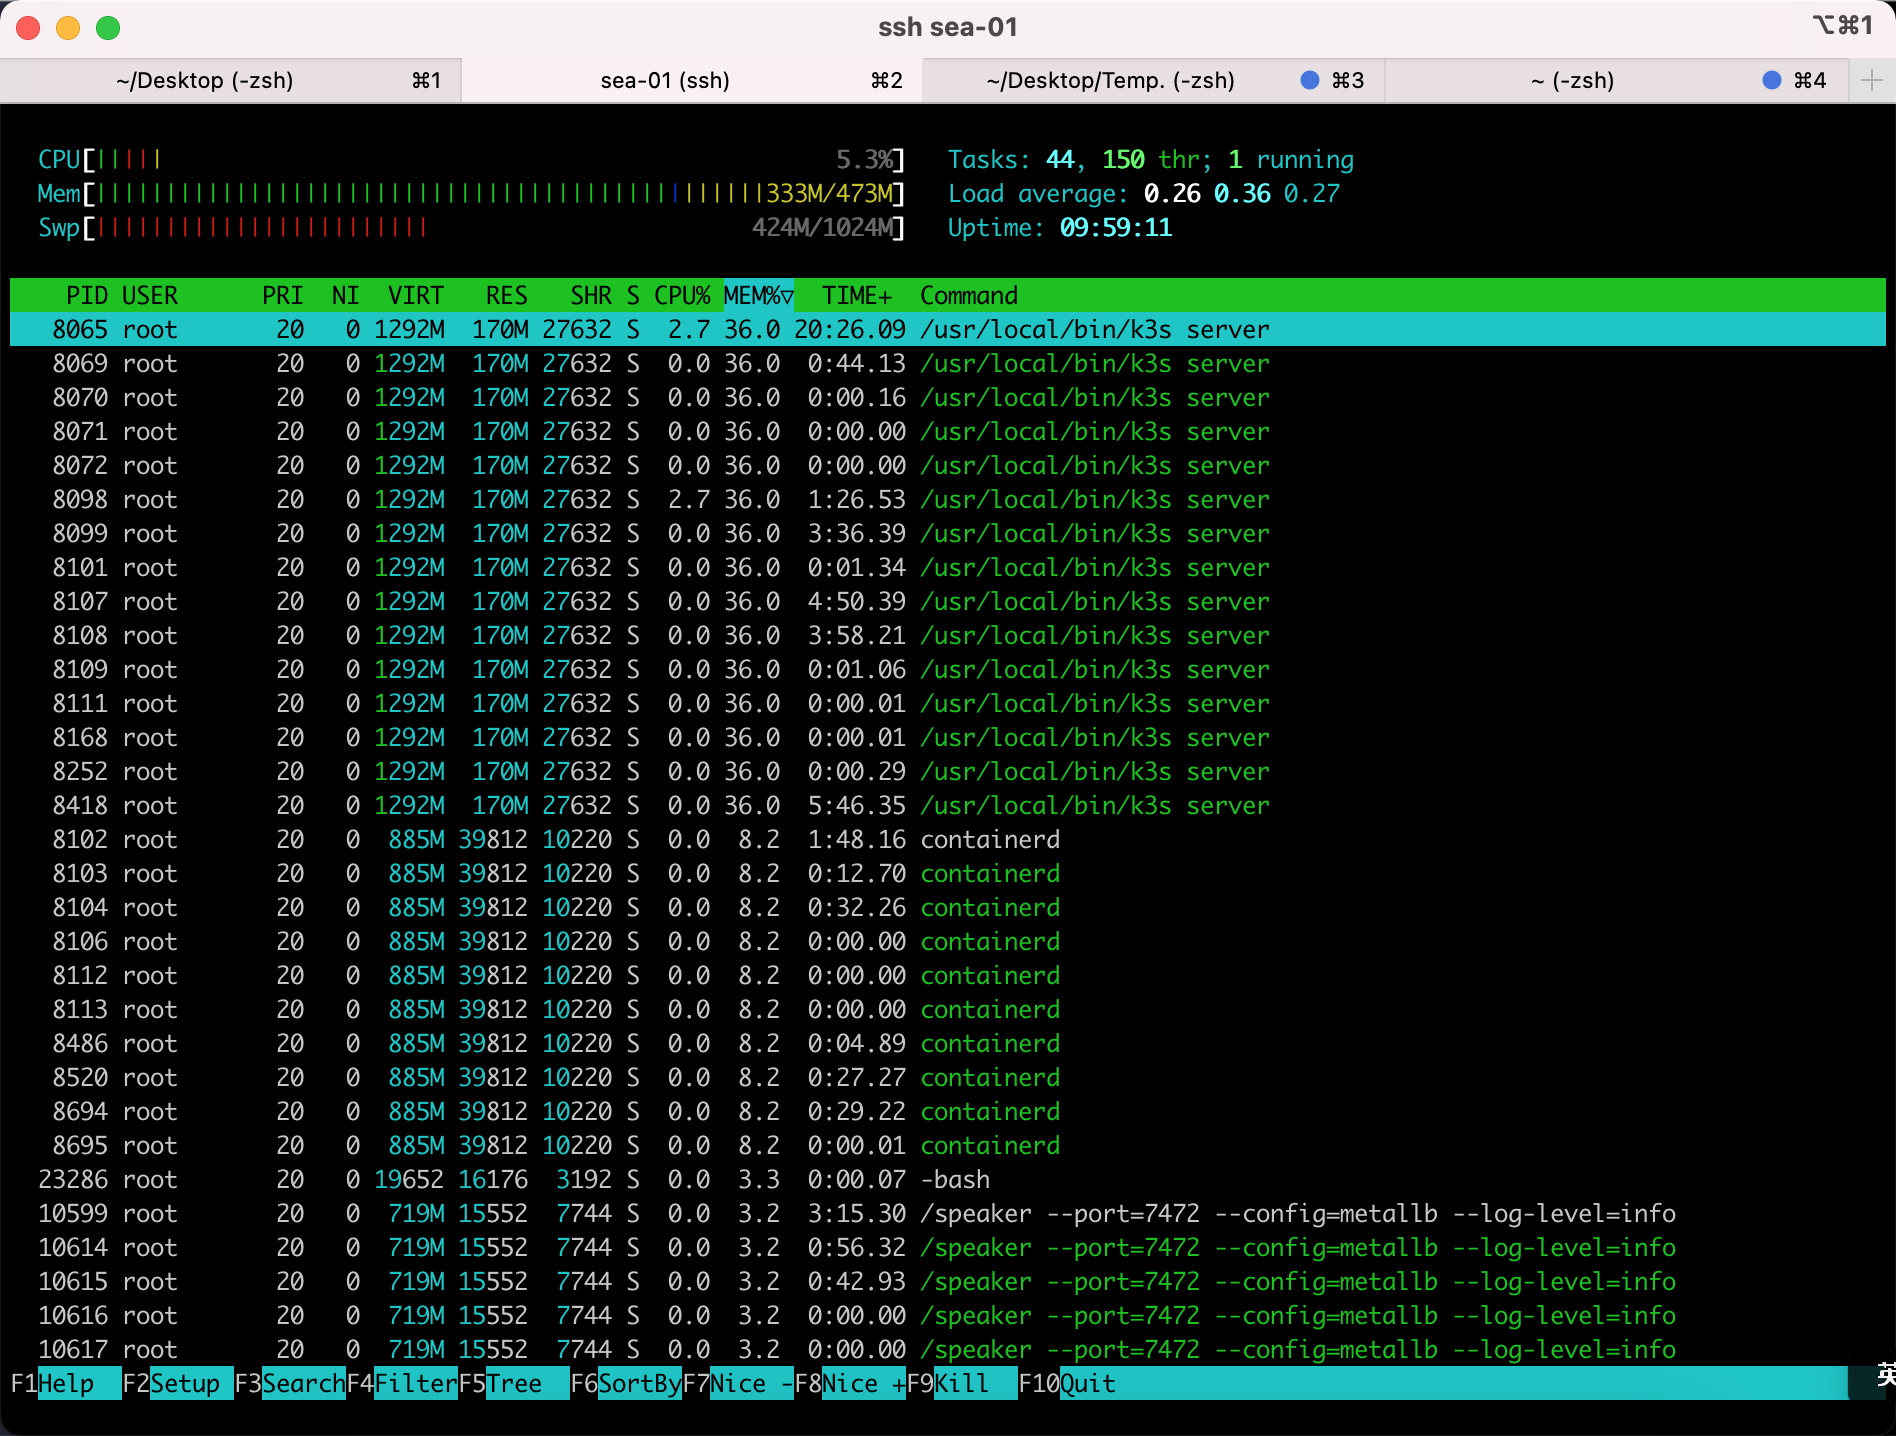This screenshot has height=1436, width=1896.
Task: Open F6 SortBy menu in htop
Action: 626,1383
